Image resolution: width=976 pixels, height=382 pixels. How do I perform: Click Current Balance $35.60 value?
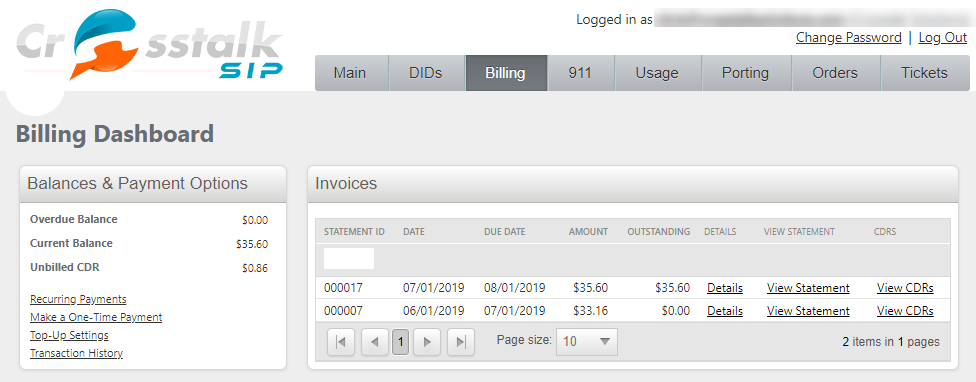tap(252, 245)
